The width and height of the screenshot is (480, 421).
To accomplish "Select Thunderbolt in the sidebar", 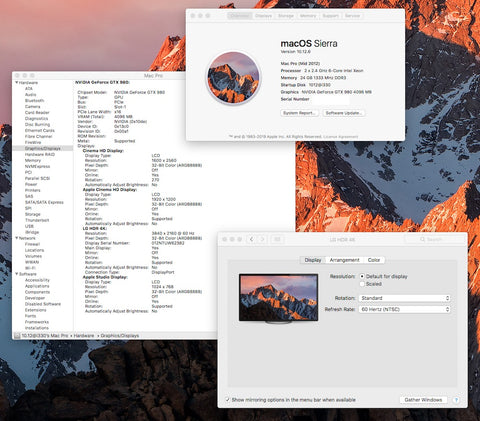I will click(x=37, y=220).
